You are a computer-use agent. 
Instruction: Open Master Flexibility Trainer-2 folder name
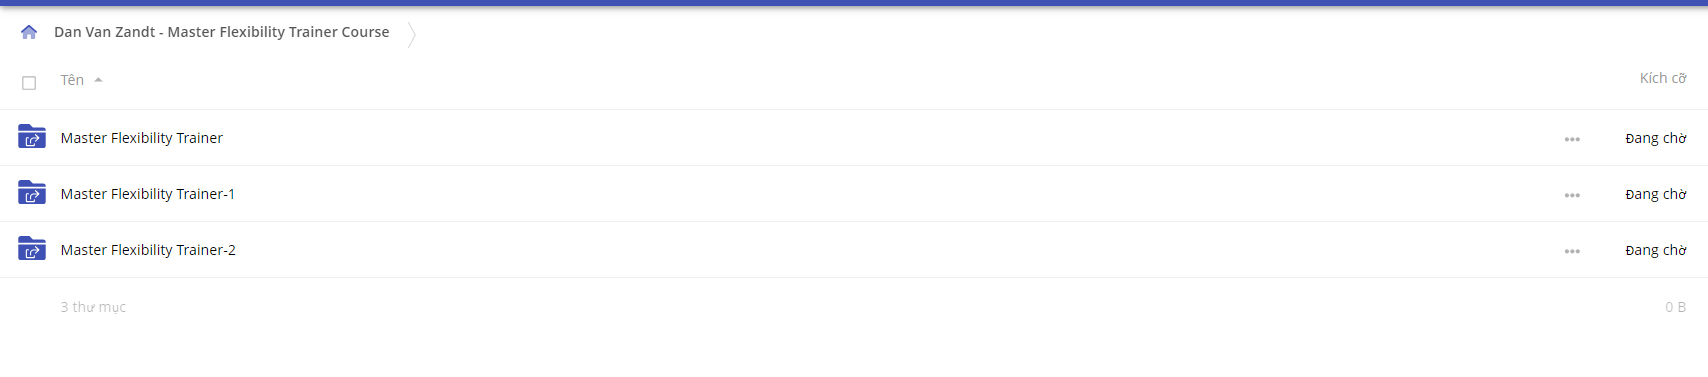148,250
